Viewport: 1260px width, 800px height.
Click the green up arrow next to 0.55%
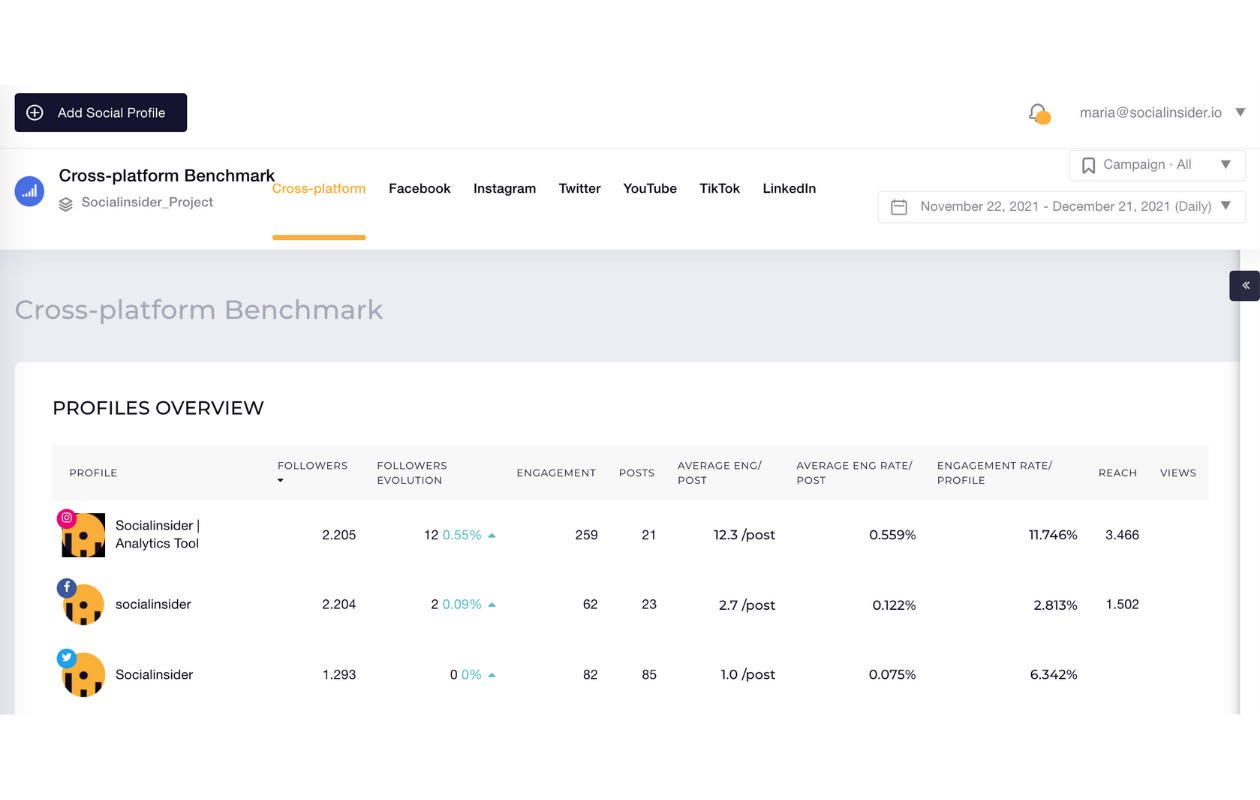click(492, 536)
